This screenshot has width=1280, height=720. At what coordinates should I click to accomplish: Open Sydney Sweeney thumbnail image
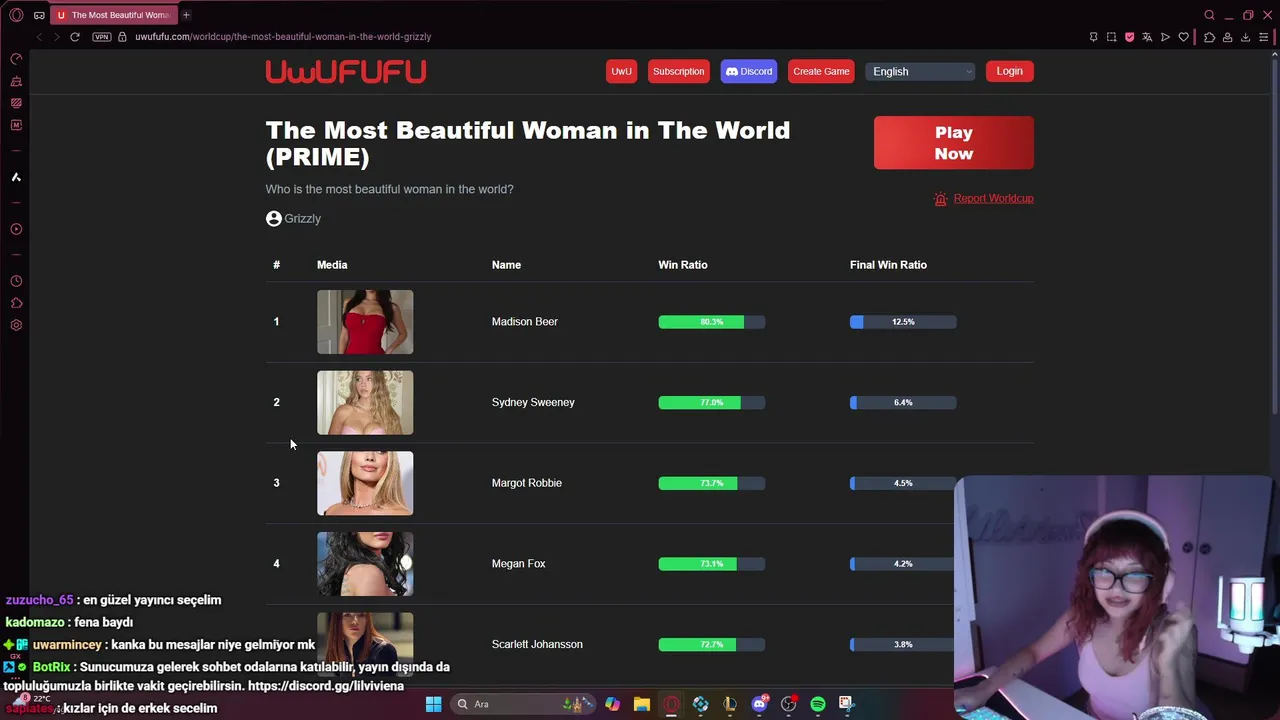[365, 403]
